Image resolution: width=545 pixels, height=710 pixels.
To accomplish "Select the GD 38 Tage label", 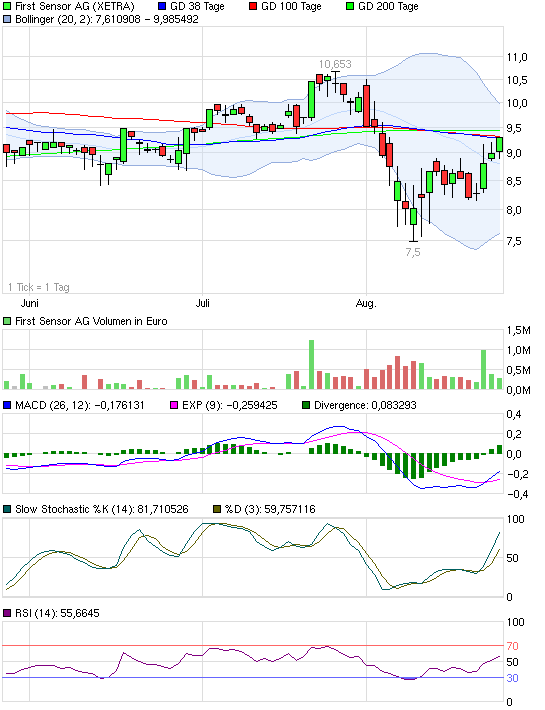I will 197,6.
